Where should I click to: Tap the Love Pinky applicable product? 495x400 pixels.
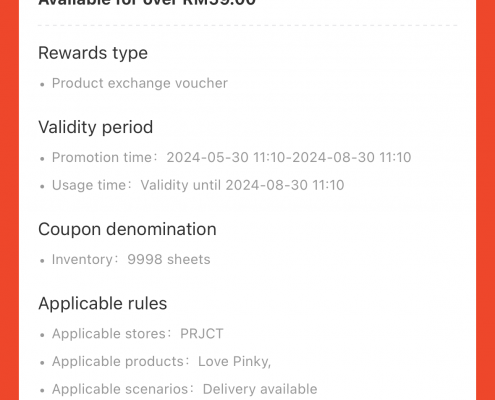coord(234,361)
